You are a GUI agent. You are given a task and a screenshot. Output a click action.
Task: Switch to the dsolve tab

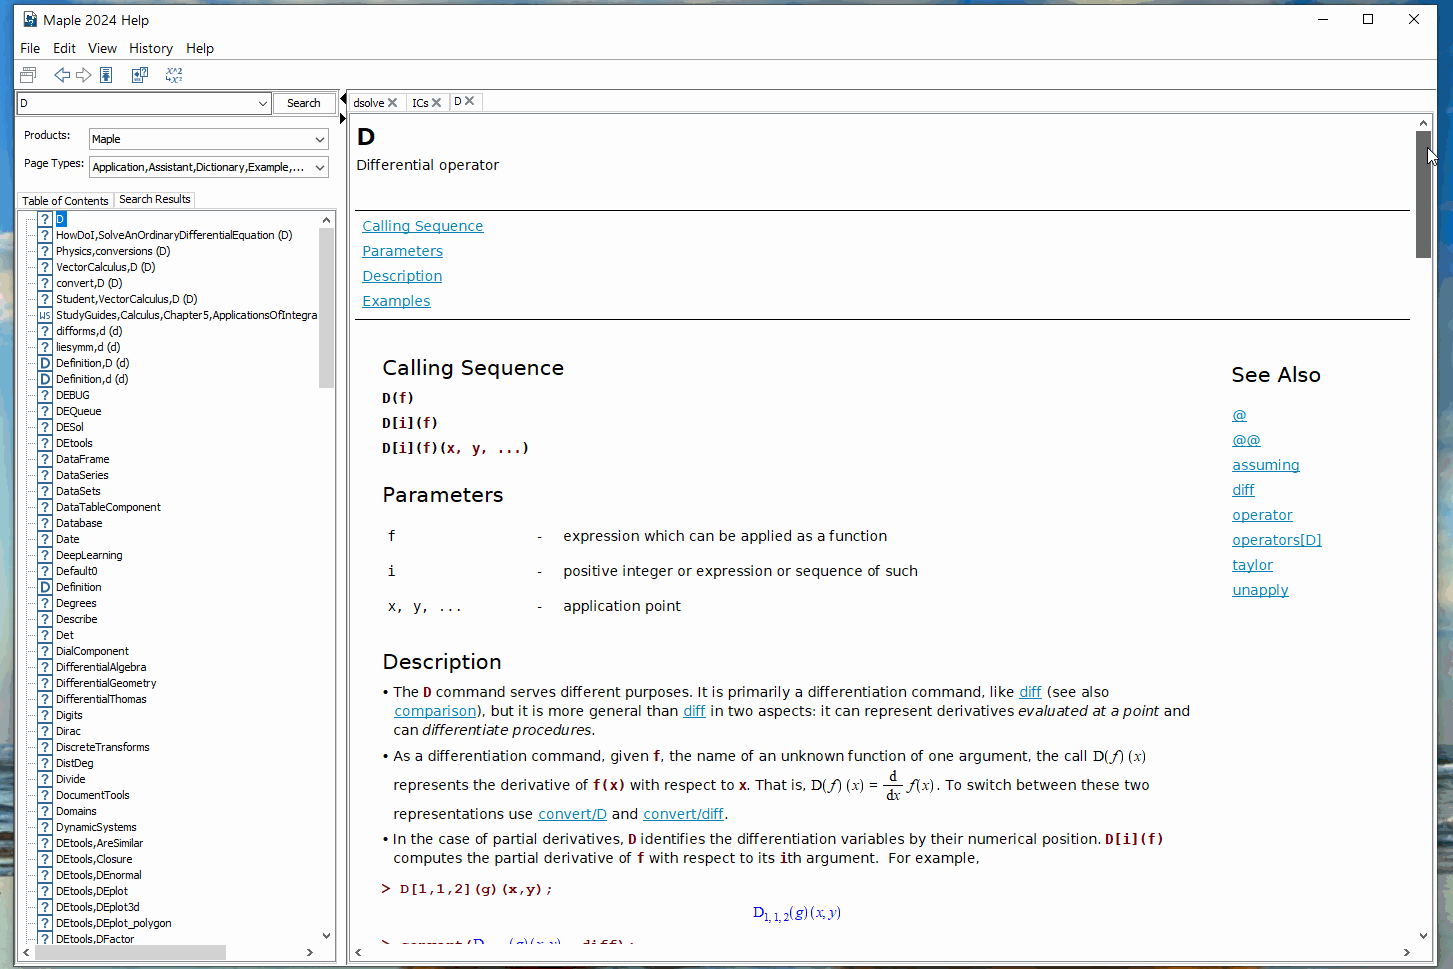pyautogui.click(x=369, y=103)
